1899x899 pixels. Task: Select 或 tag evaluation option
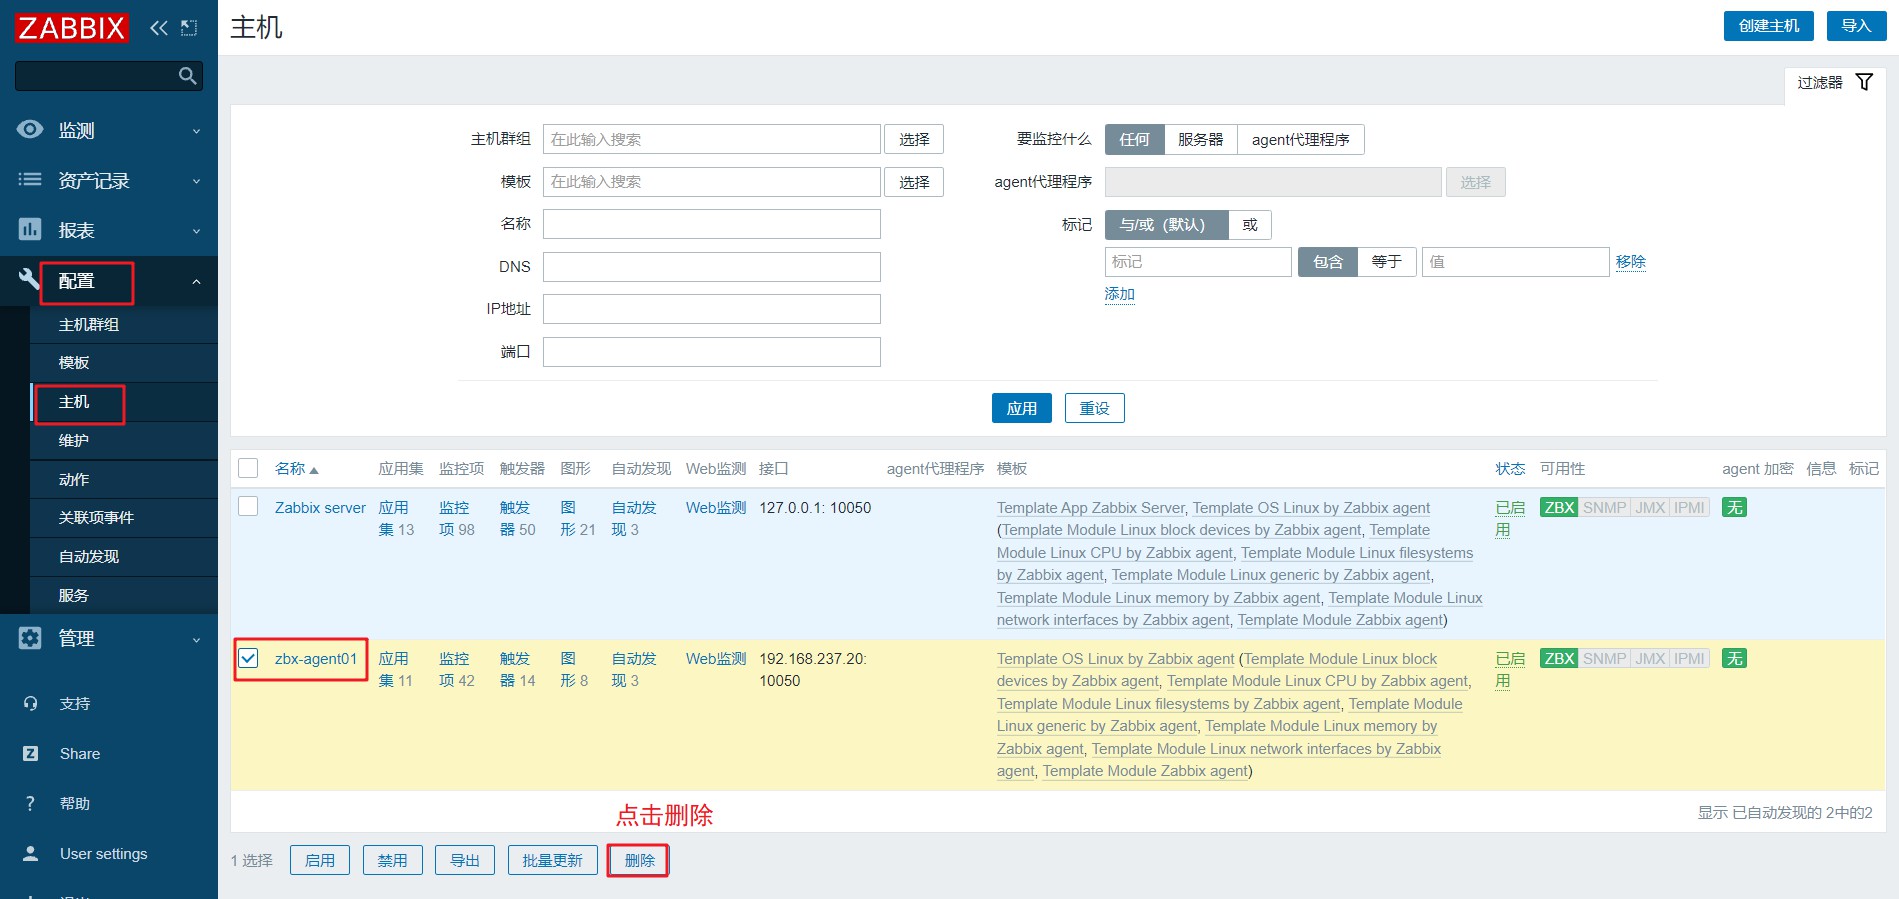[1250, 225]
